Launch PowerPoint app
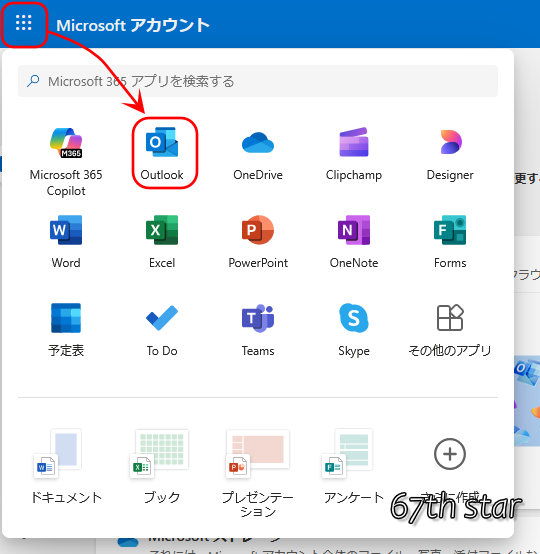 tap(258, 242)
